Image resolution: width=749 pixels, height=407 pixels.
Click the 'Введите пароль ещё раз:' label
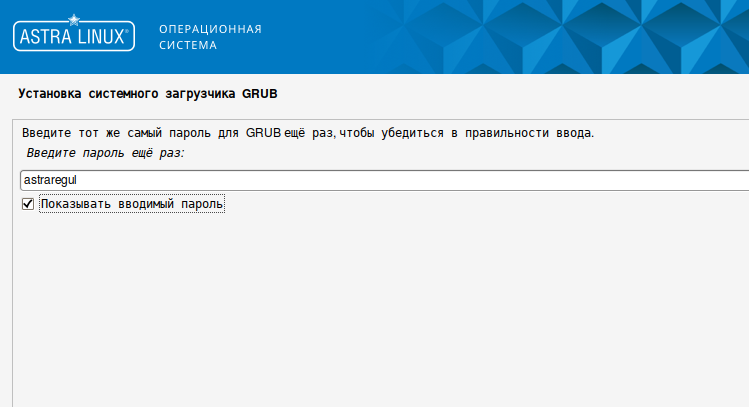coord(105,153)
